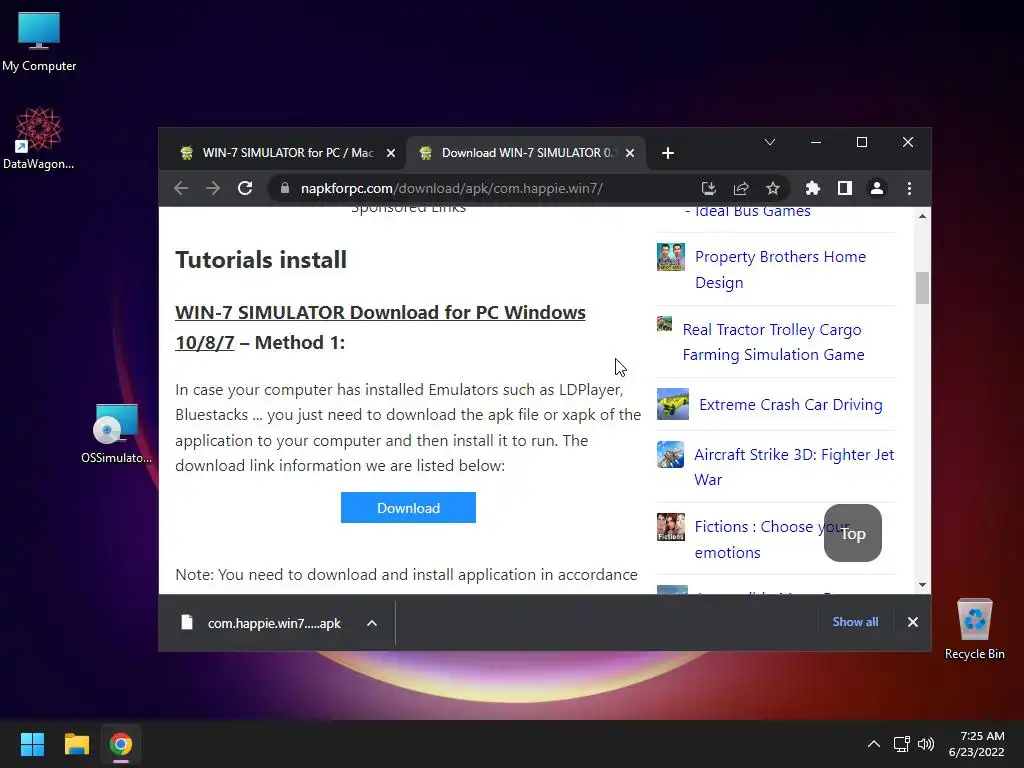
Task: Click the page scrollbar up arrow
Action: (922, 216)
